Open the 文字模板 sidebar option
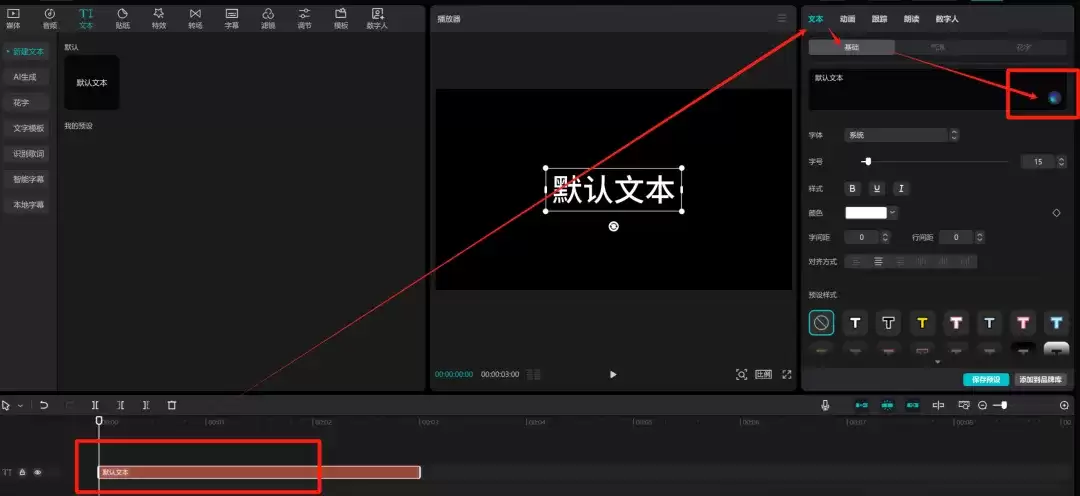The width and height of the screenshot is (1080, 496). click(x=28, y=128)
